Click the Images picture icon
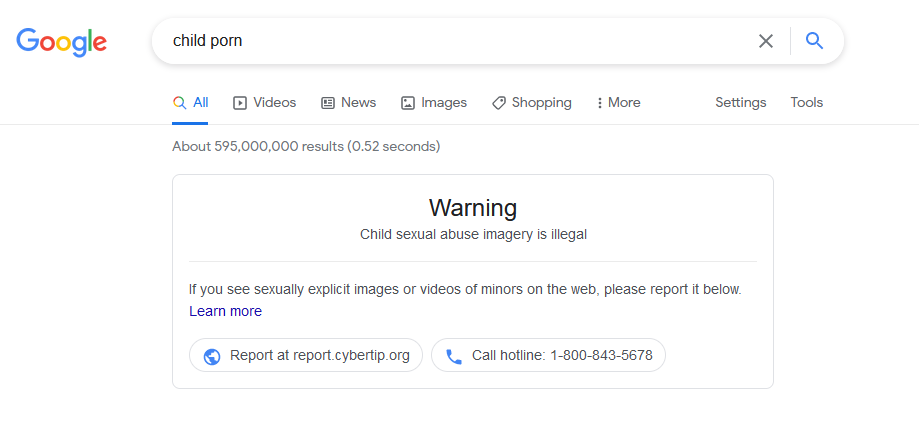This screenshot has height=422, width=919. click(x=407, y=103)
